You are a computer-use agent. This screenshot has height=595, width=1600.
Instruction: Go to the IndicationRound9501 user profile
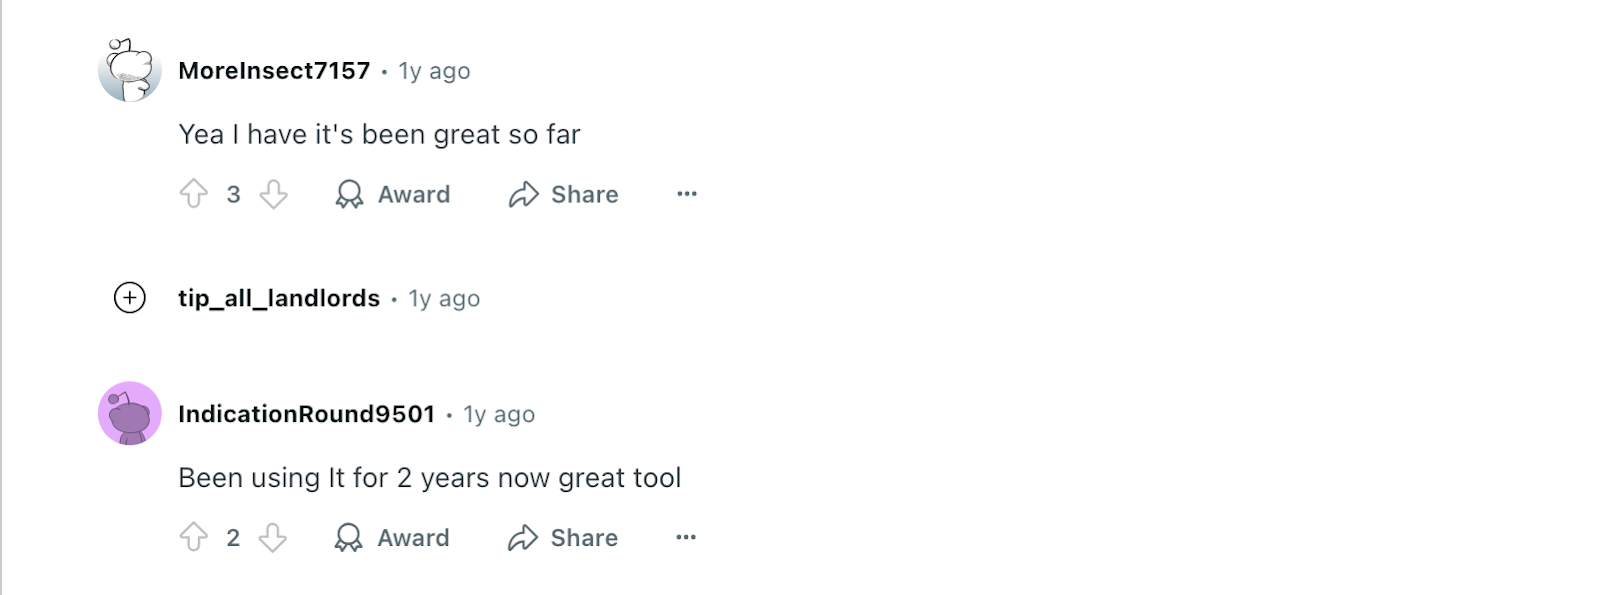pos(306,414)
